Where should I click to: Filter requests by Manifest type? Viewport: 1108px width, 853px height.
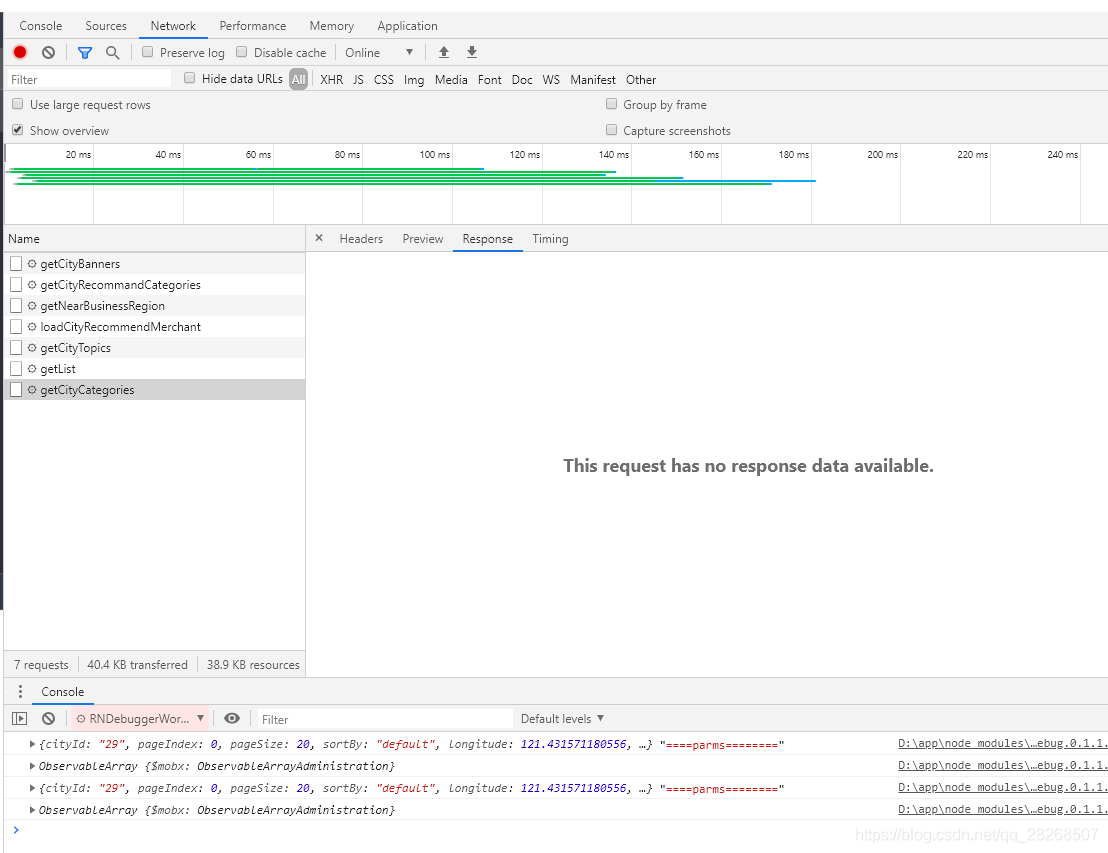593,79
